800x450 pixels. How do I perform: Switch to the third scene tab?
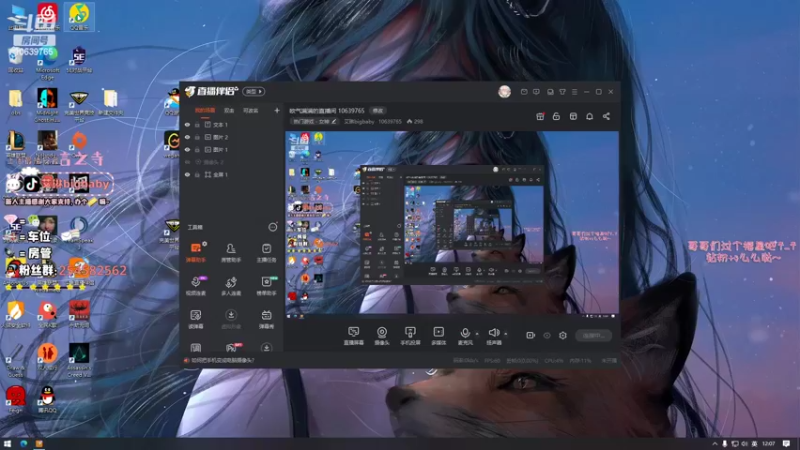tap(251, 110)
